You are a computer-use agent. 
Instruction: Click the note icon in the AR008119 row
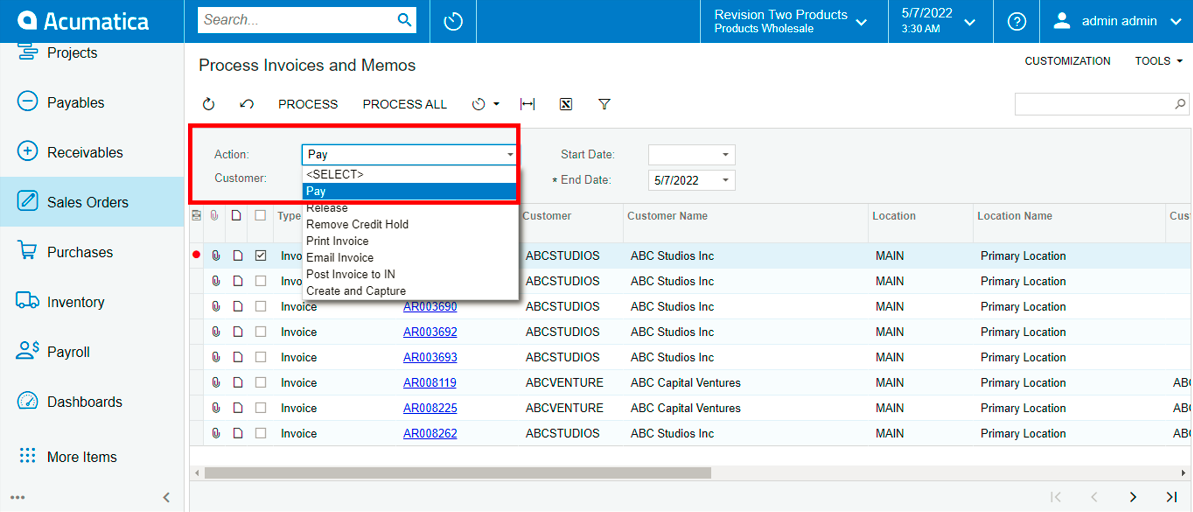click(237, 382)
